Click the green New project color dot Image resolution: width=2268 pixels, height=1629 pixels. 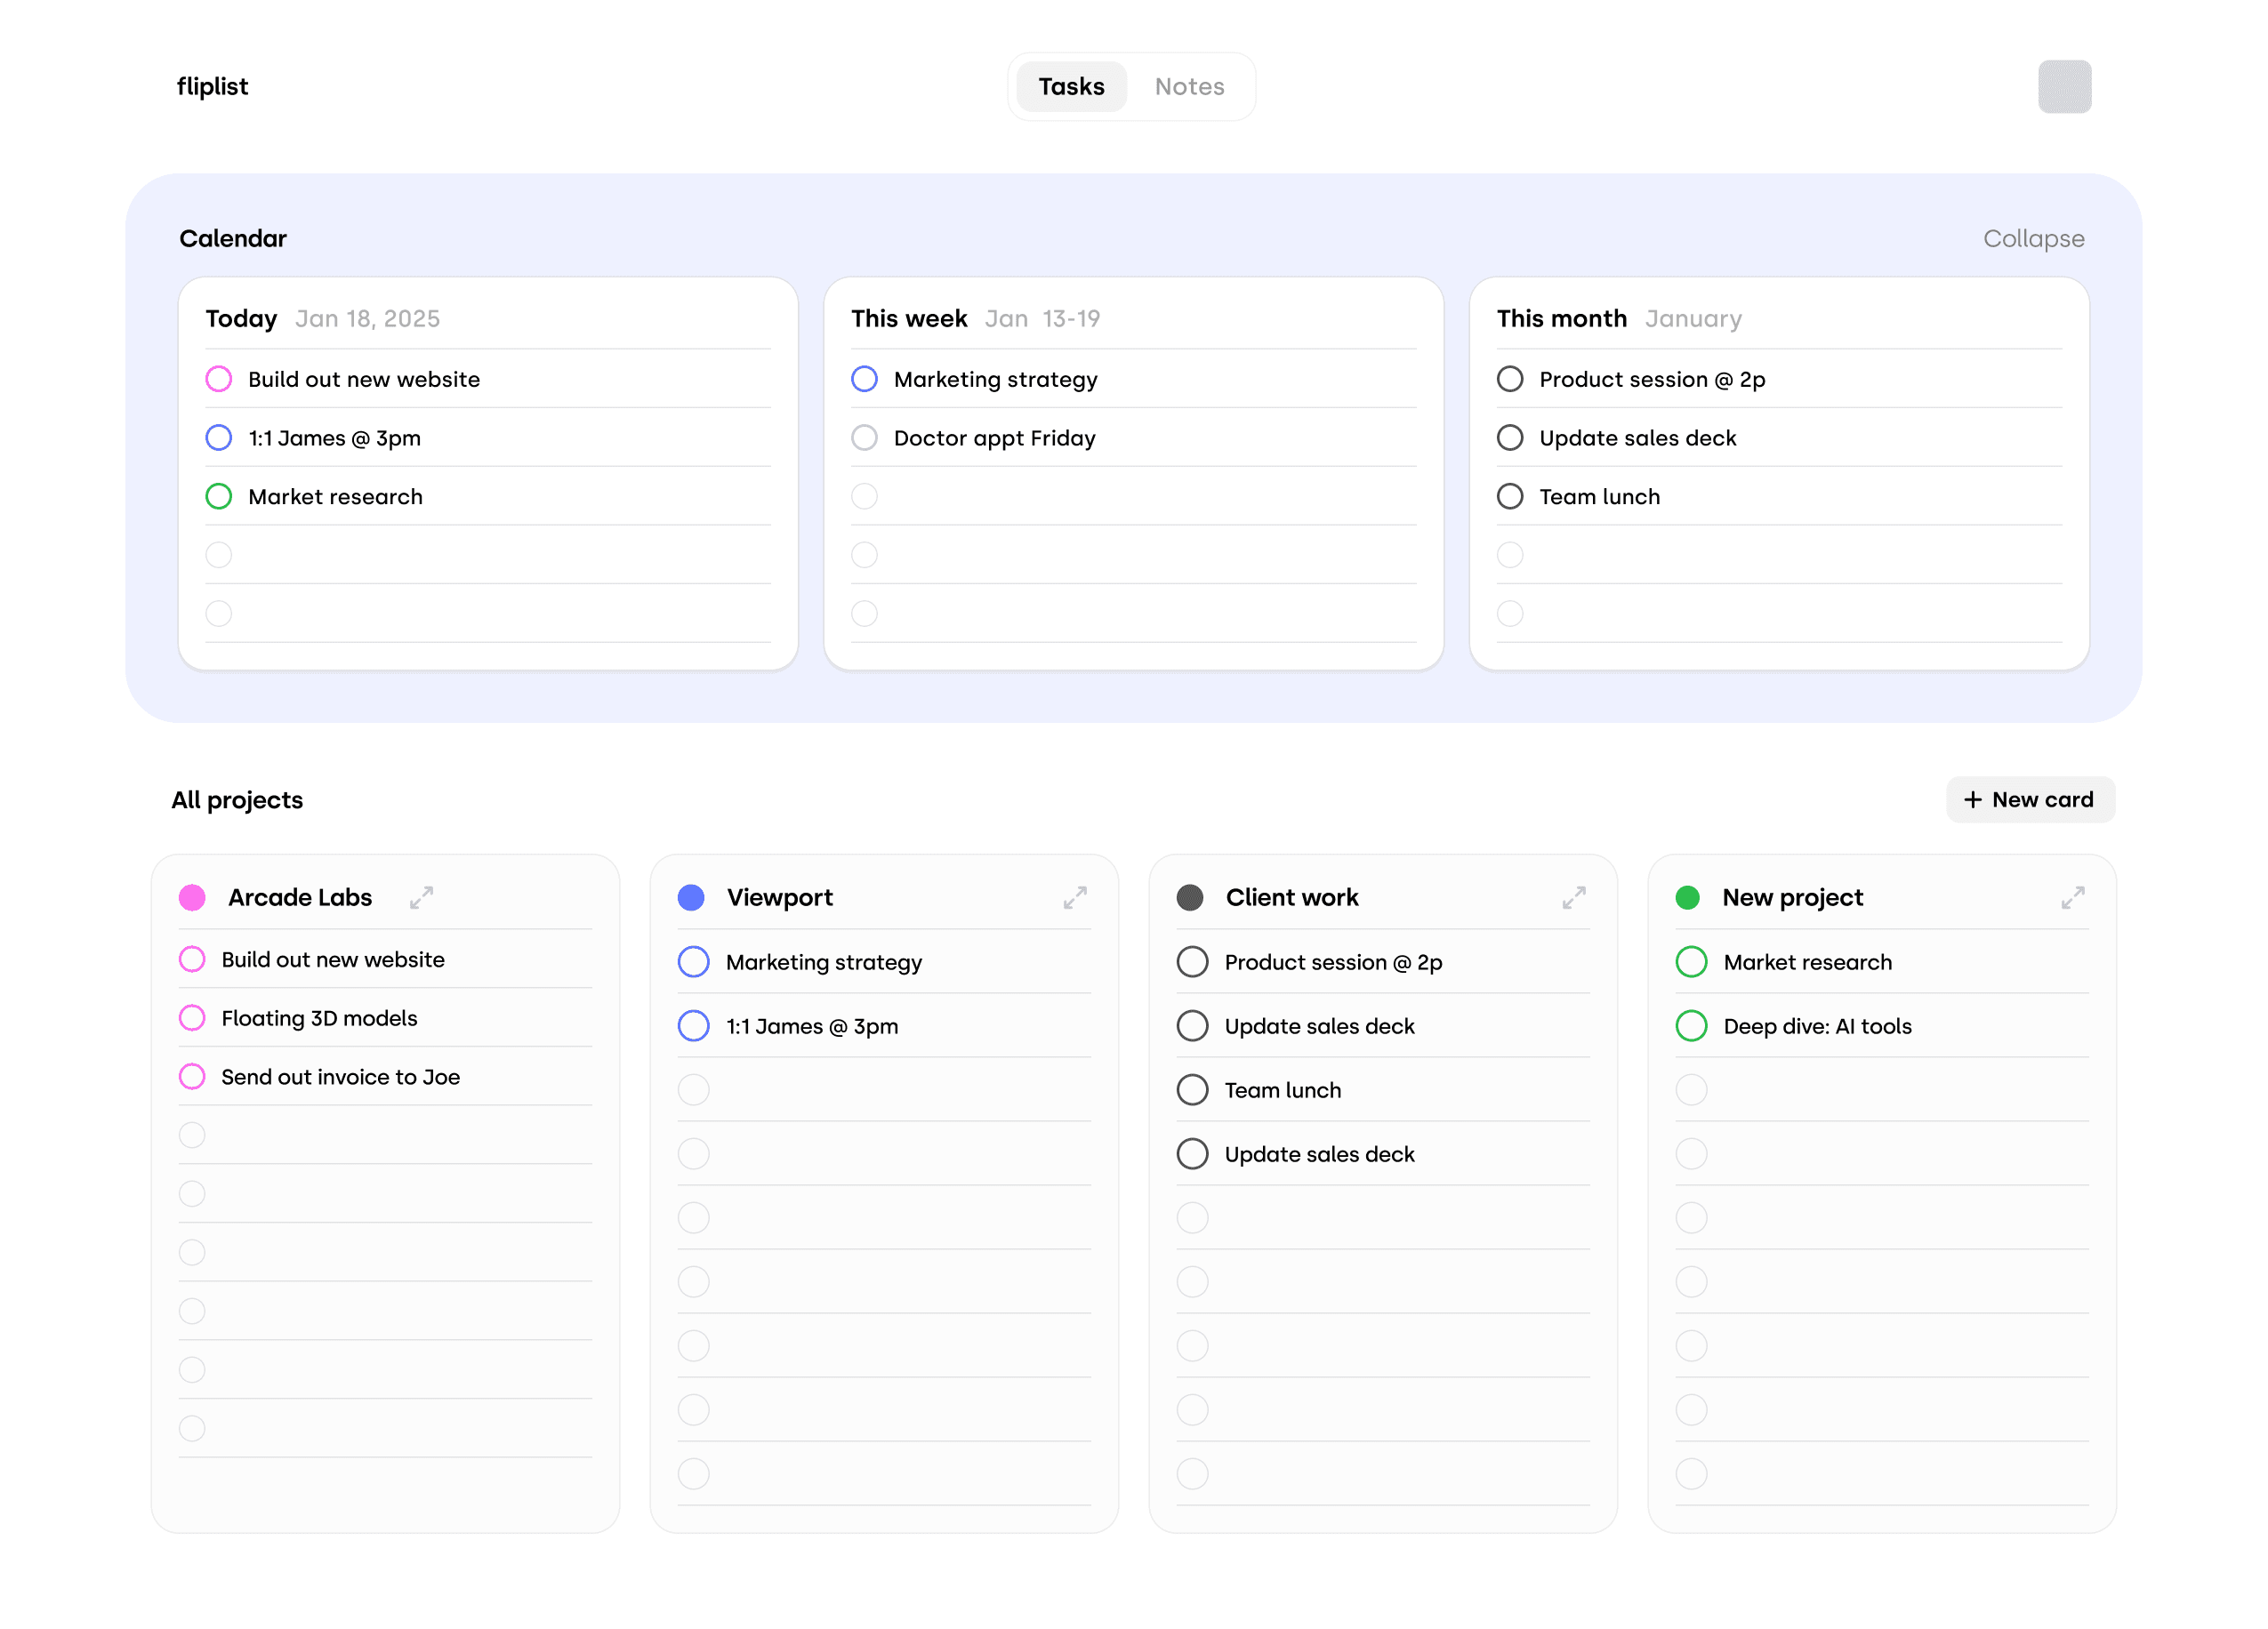[x=1687, y=897]
